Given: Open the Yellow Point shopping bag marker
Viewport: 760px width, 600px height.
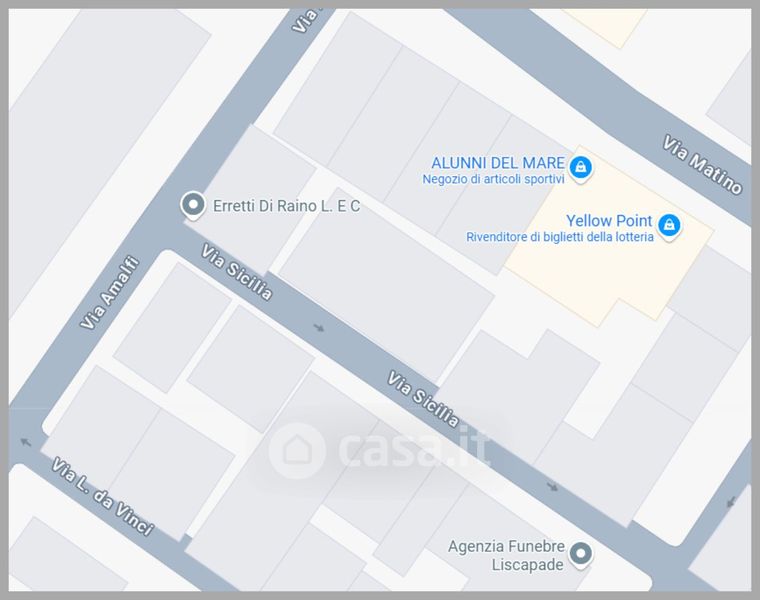Looking at the screenshot, I should (x=669, y=226).
